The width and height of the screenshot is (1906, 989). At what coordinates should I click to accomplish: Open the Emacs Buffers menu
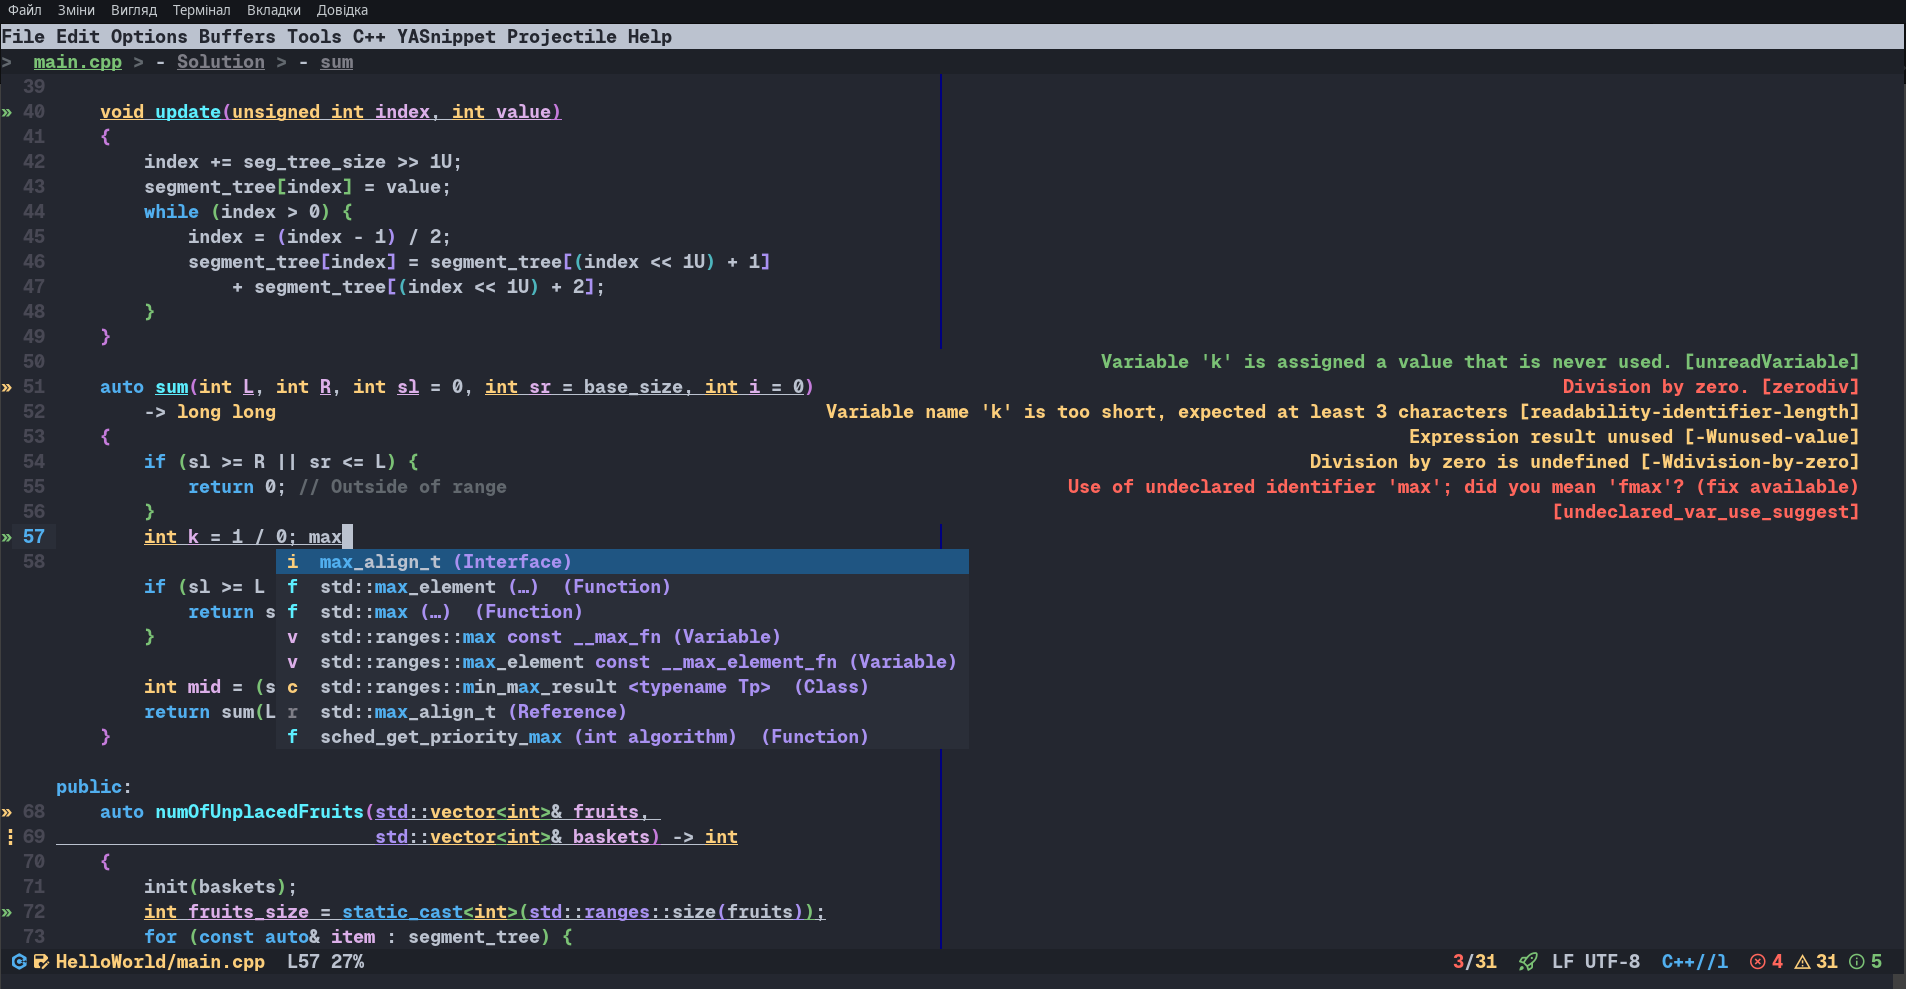pyautogui.click(x=236, y=37)
